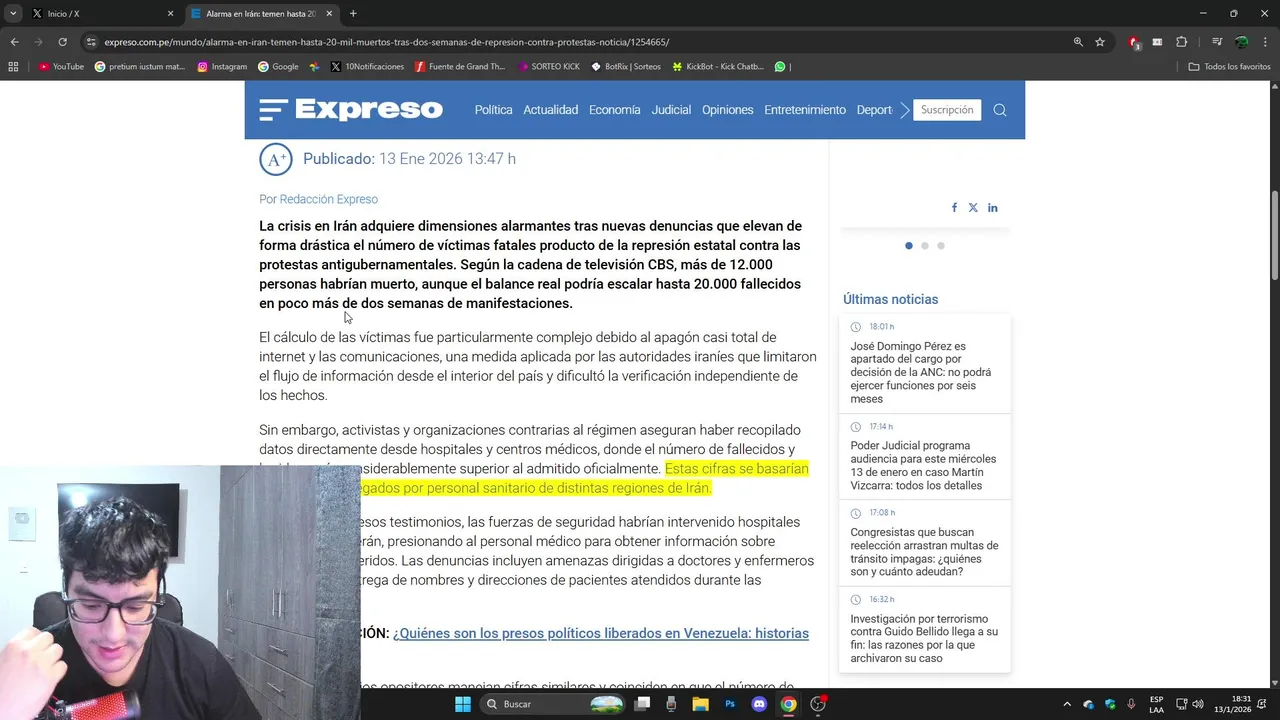The height and width of the screenshot is (720, 1280).
Task: Select the Judicial section
Action: pos(671,110)
